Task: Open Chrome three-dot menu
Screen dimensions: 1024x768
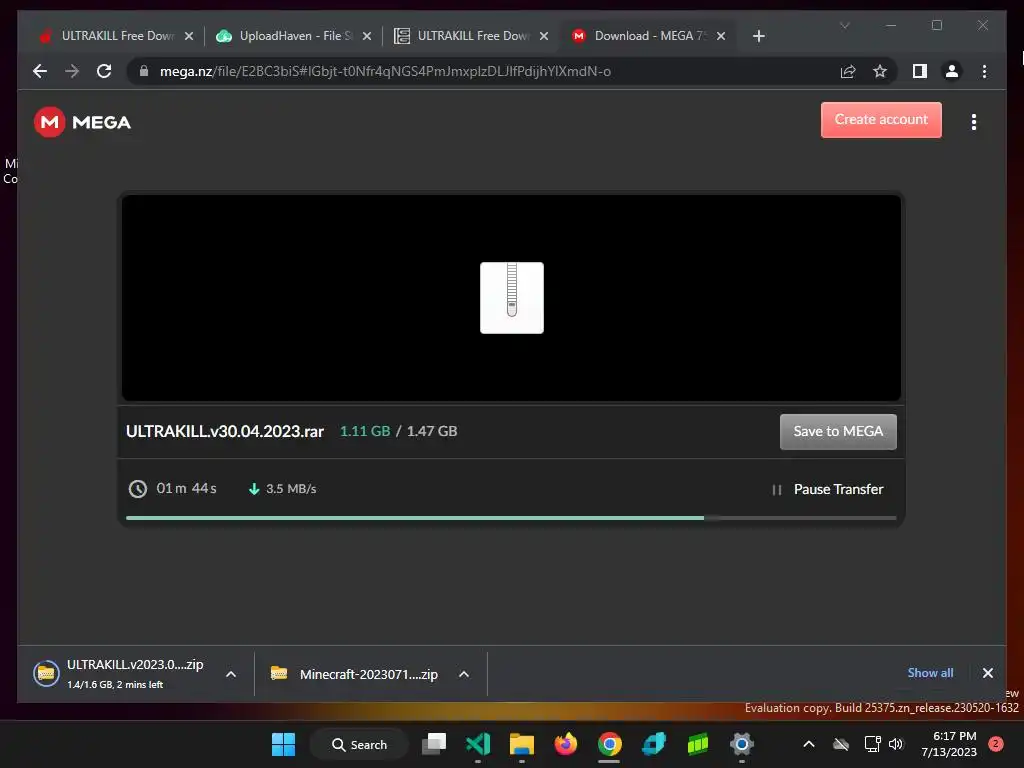Action: click(x=984, y=71)
